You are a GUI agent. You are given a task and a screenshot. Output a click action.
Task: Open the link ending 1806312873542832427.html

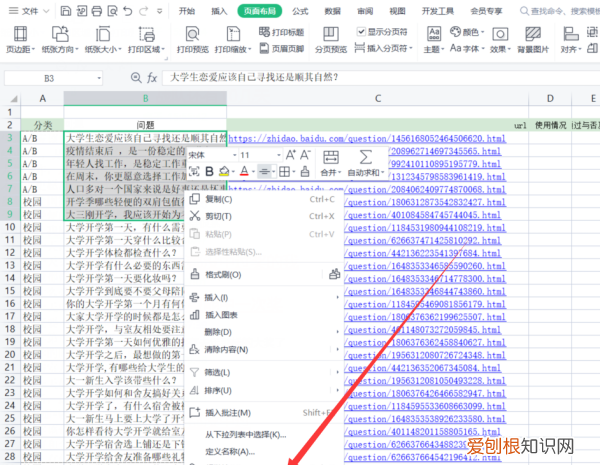point(425,202)
